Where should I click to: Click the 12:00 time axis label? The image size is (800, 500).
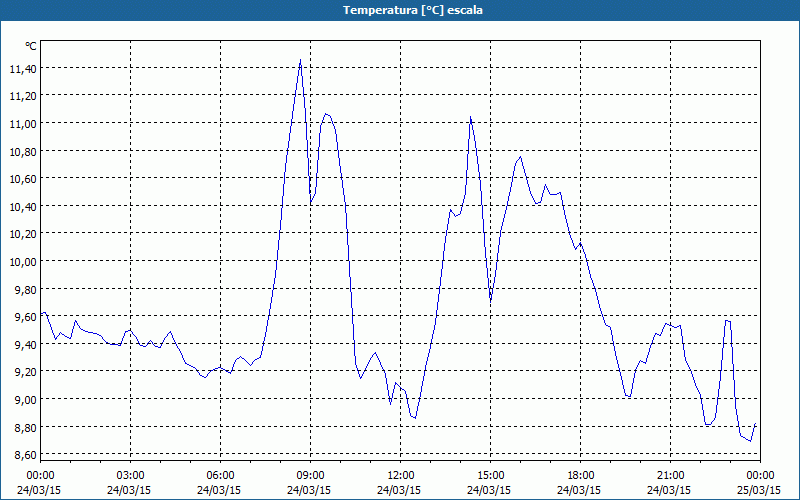(x=401, y=476)
